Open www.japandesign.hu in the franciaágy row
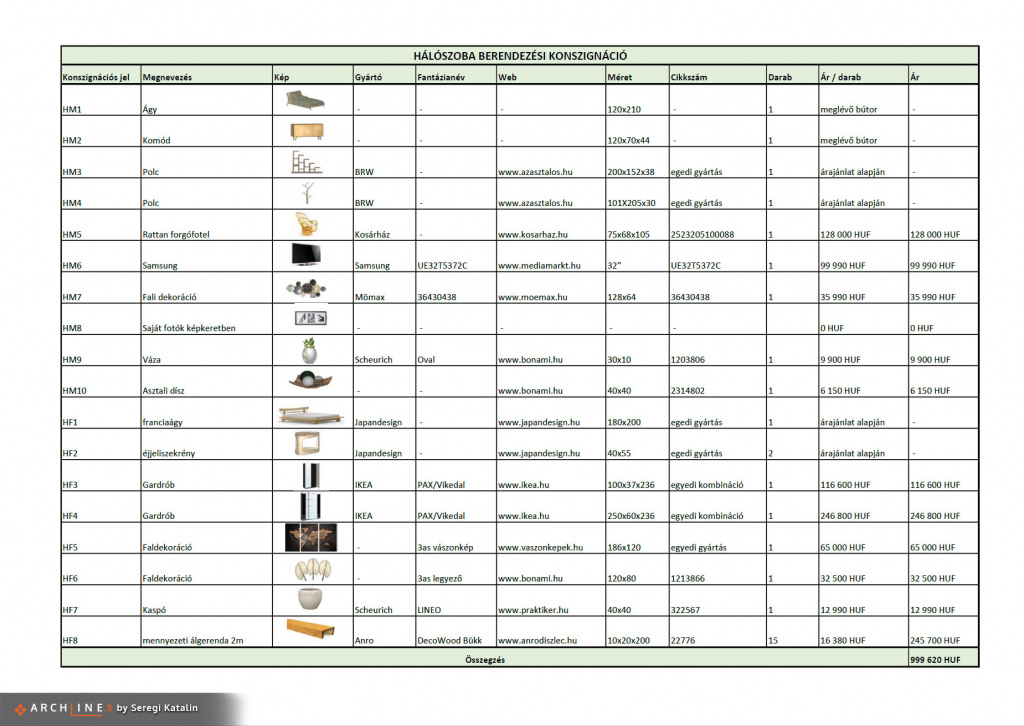The image size is (1024, 726). [x=539, y=422]
